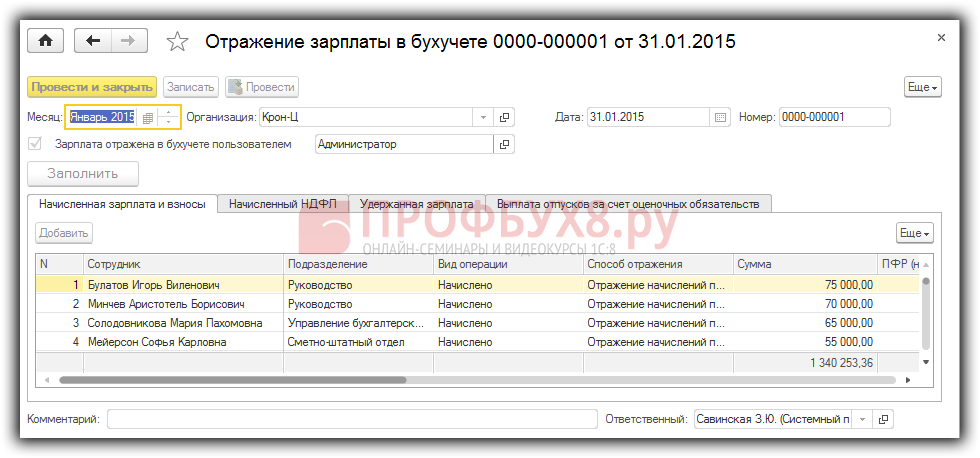The image size is (980, 458).
Task: Click the Записать button
Action: (x=191, y=87)
